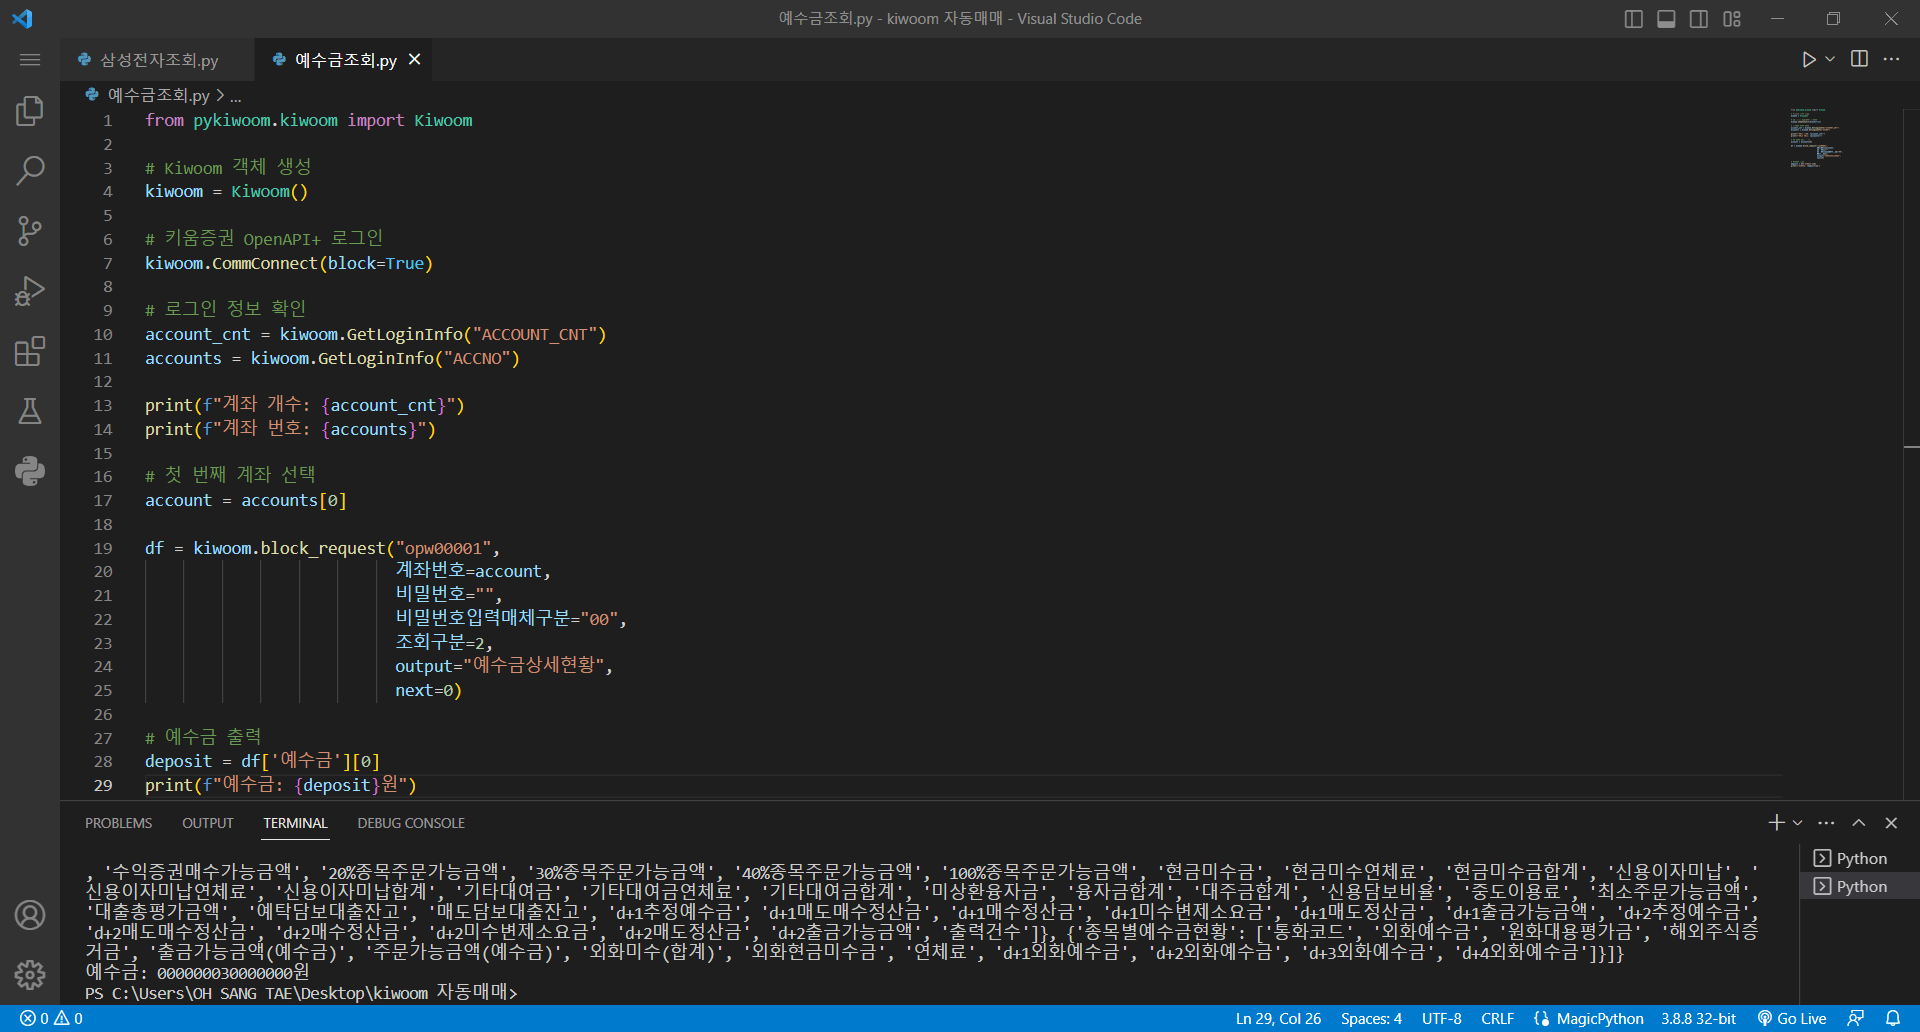
Task: Maximize the panel with the chevron-up
Action: [1859, 822]
